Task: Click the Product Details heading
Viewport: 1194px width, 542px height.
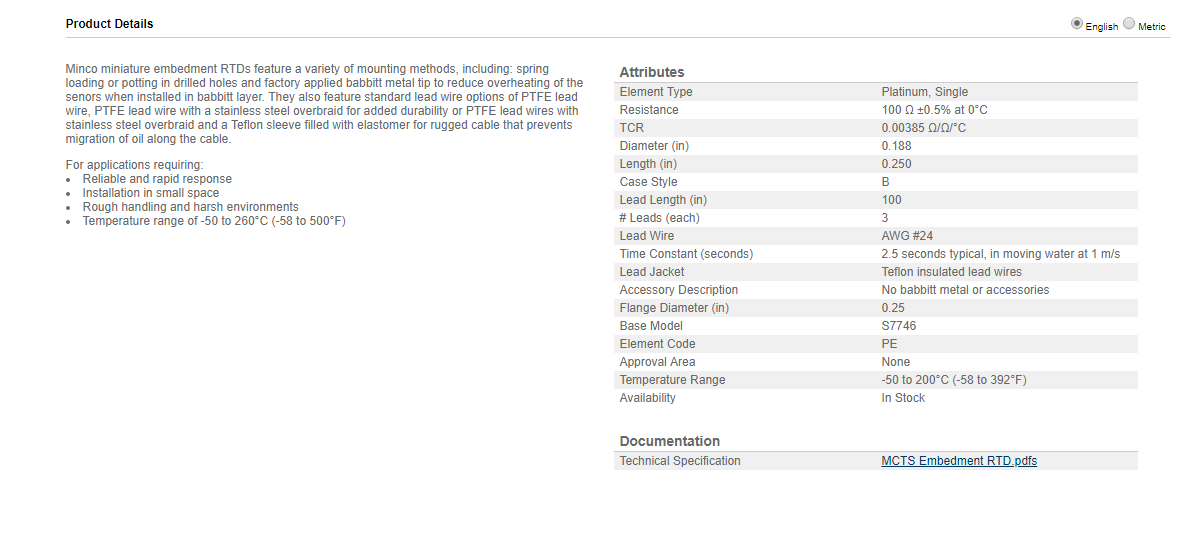Action: click(x=110, y=24)
